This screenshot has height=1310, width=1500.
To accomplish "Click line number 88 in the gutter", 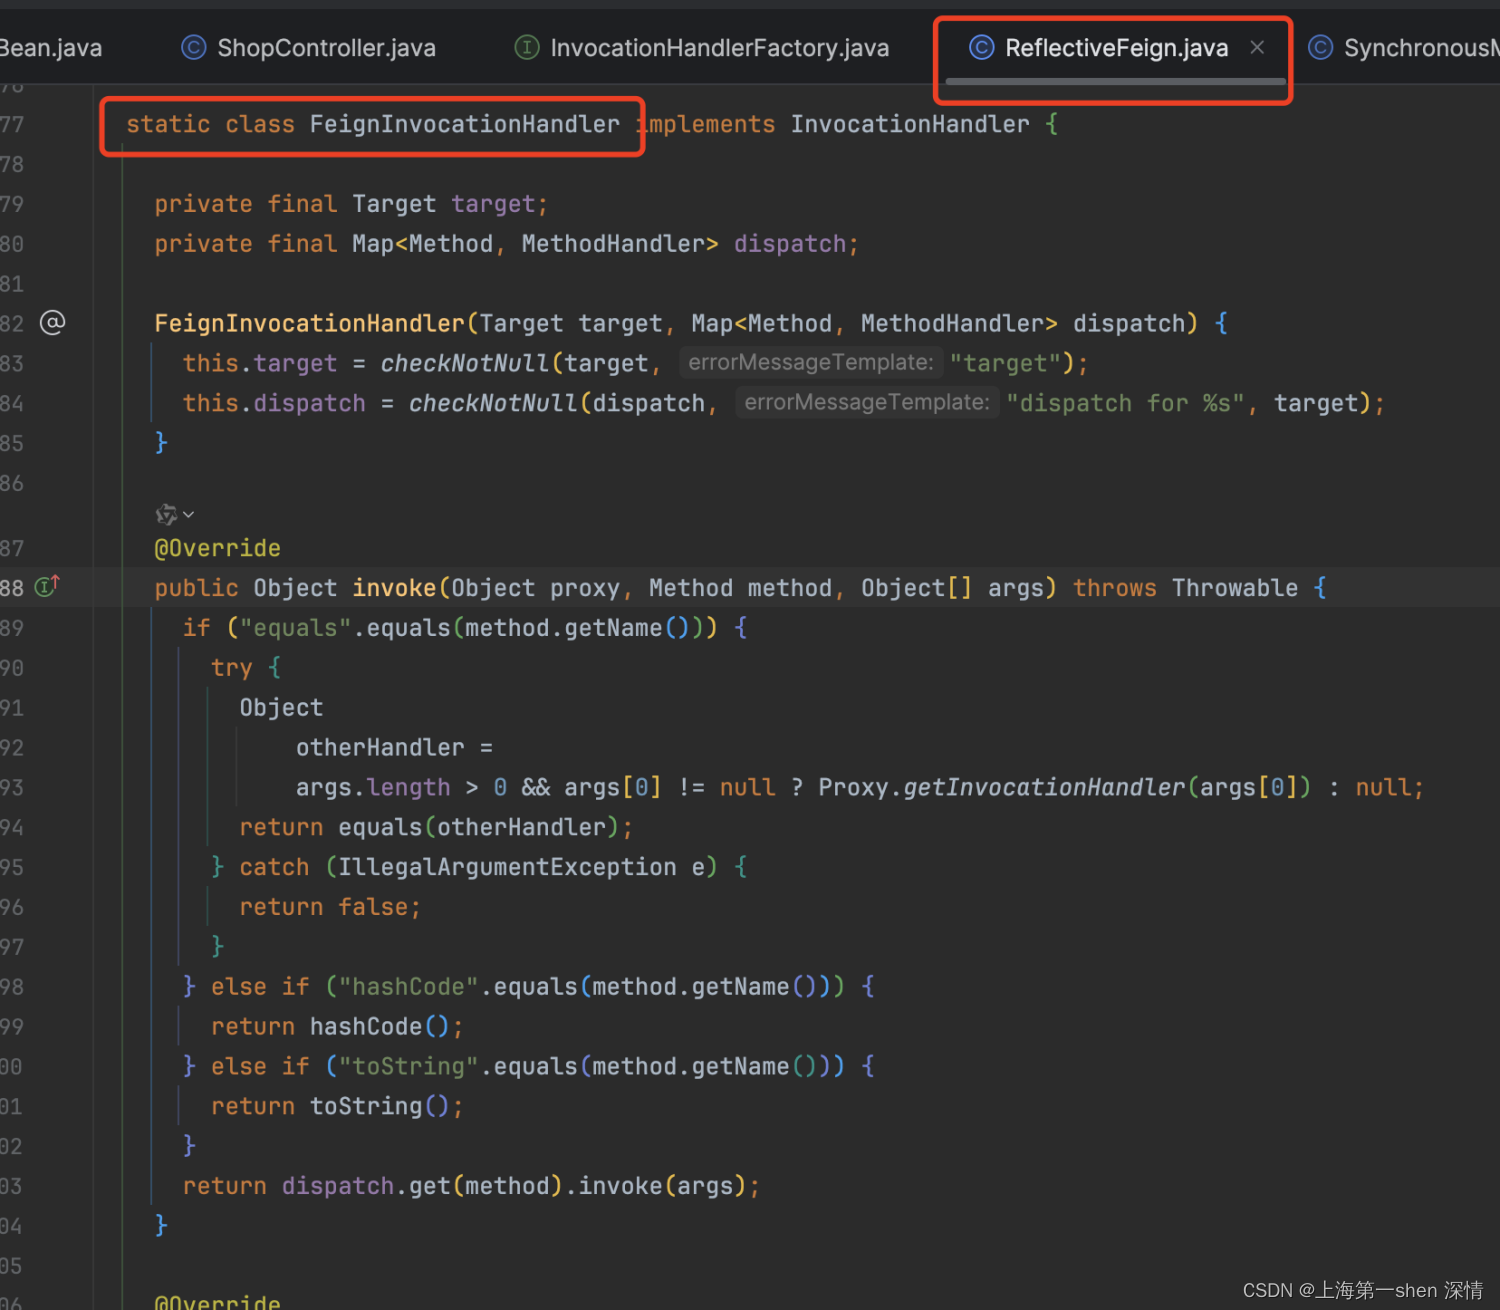I will click(12, 588).
